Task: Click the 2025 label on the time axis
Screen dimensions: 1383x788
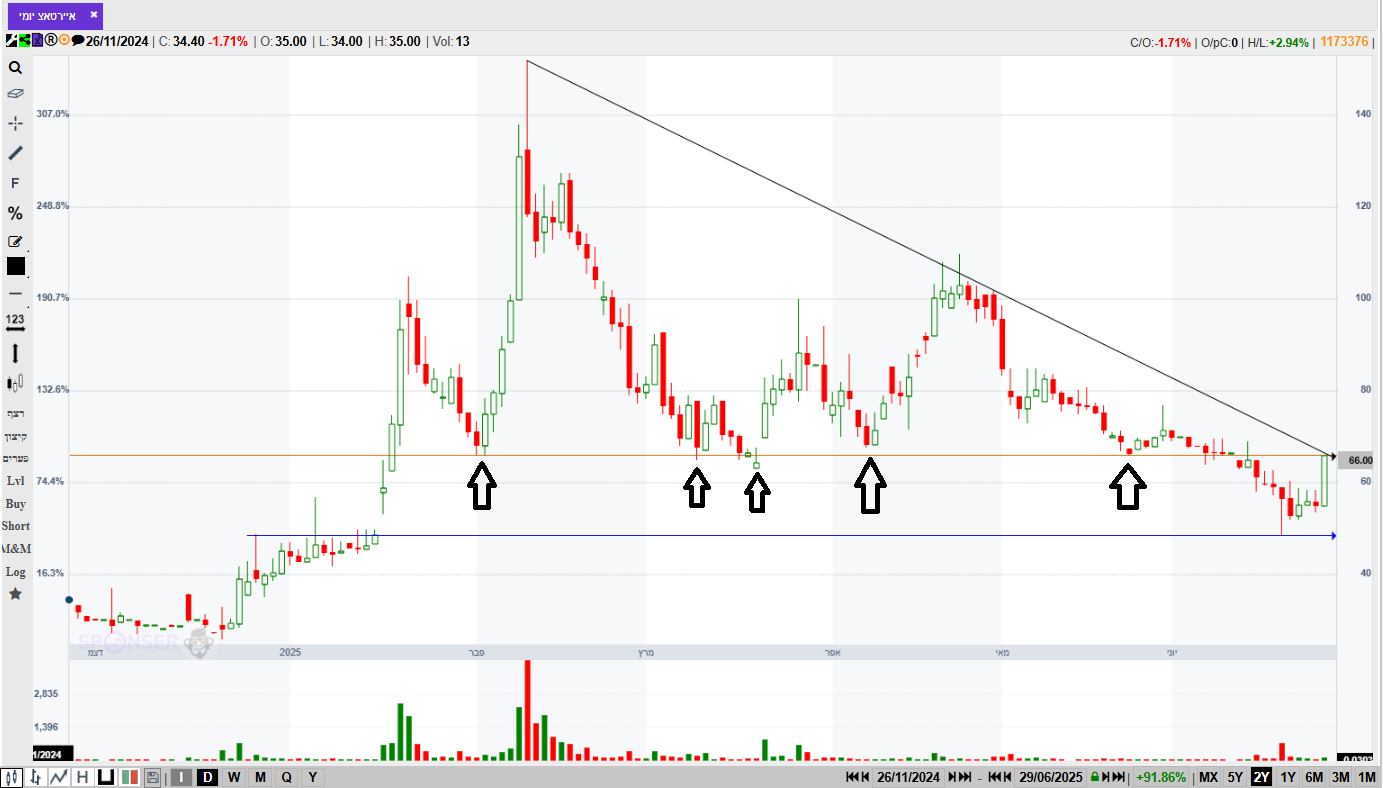Action: [290, 653]
